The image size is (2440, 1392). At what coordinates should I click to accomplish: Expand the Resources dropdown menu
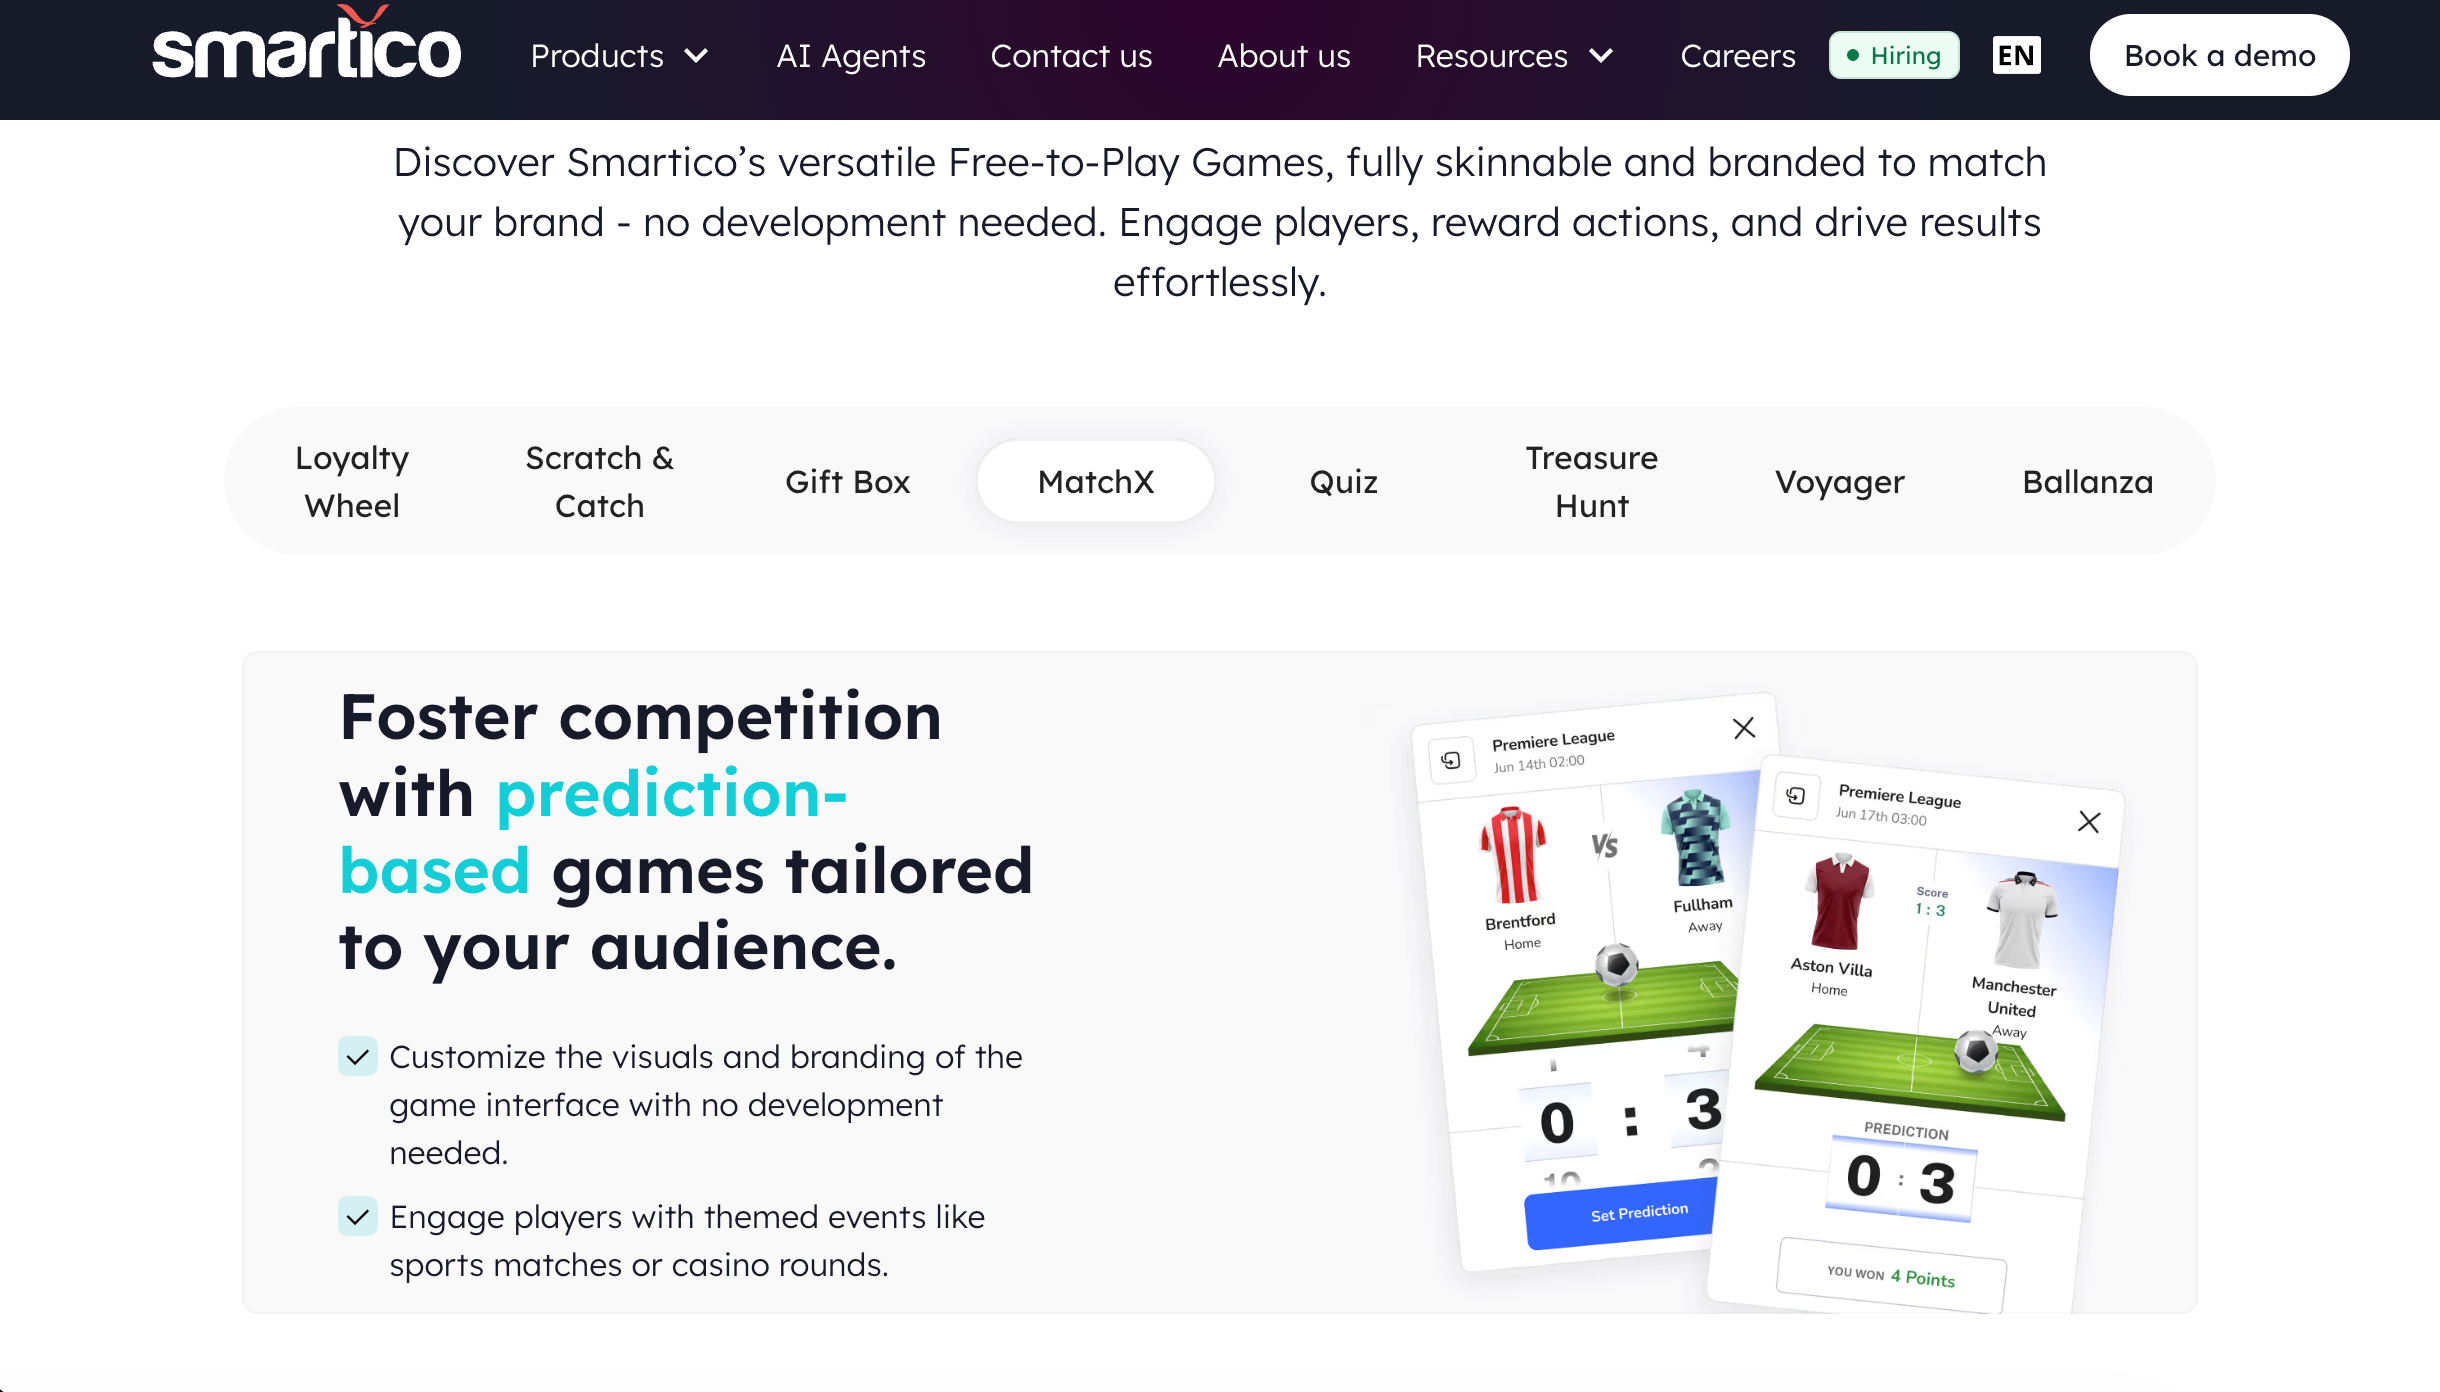(1514, 56)
